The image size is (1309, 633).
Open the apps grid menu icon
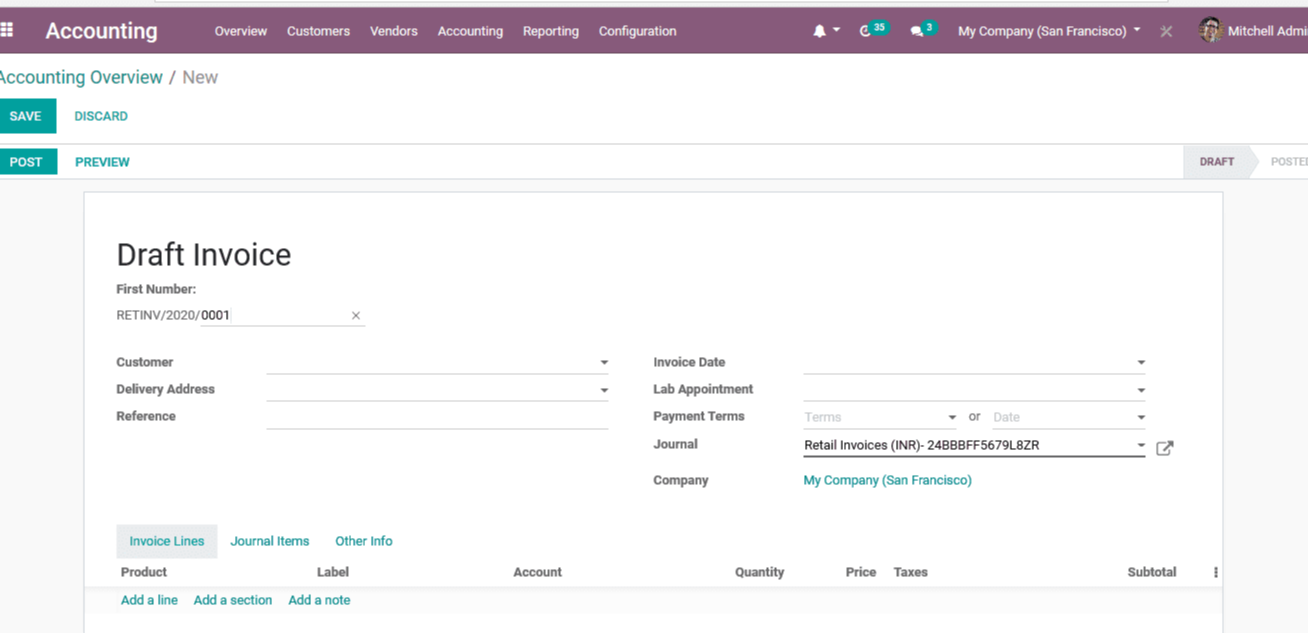click(7, 31)
